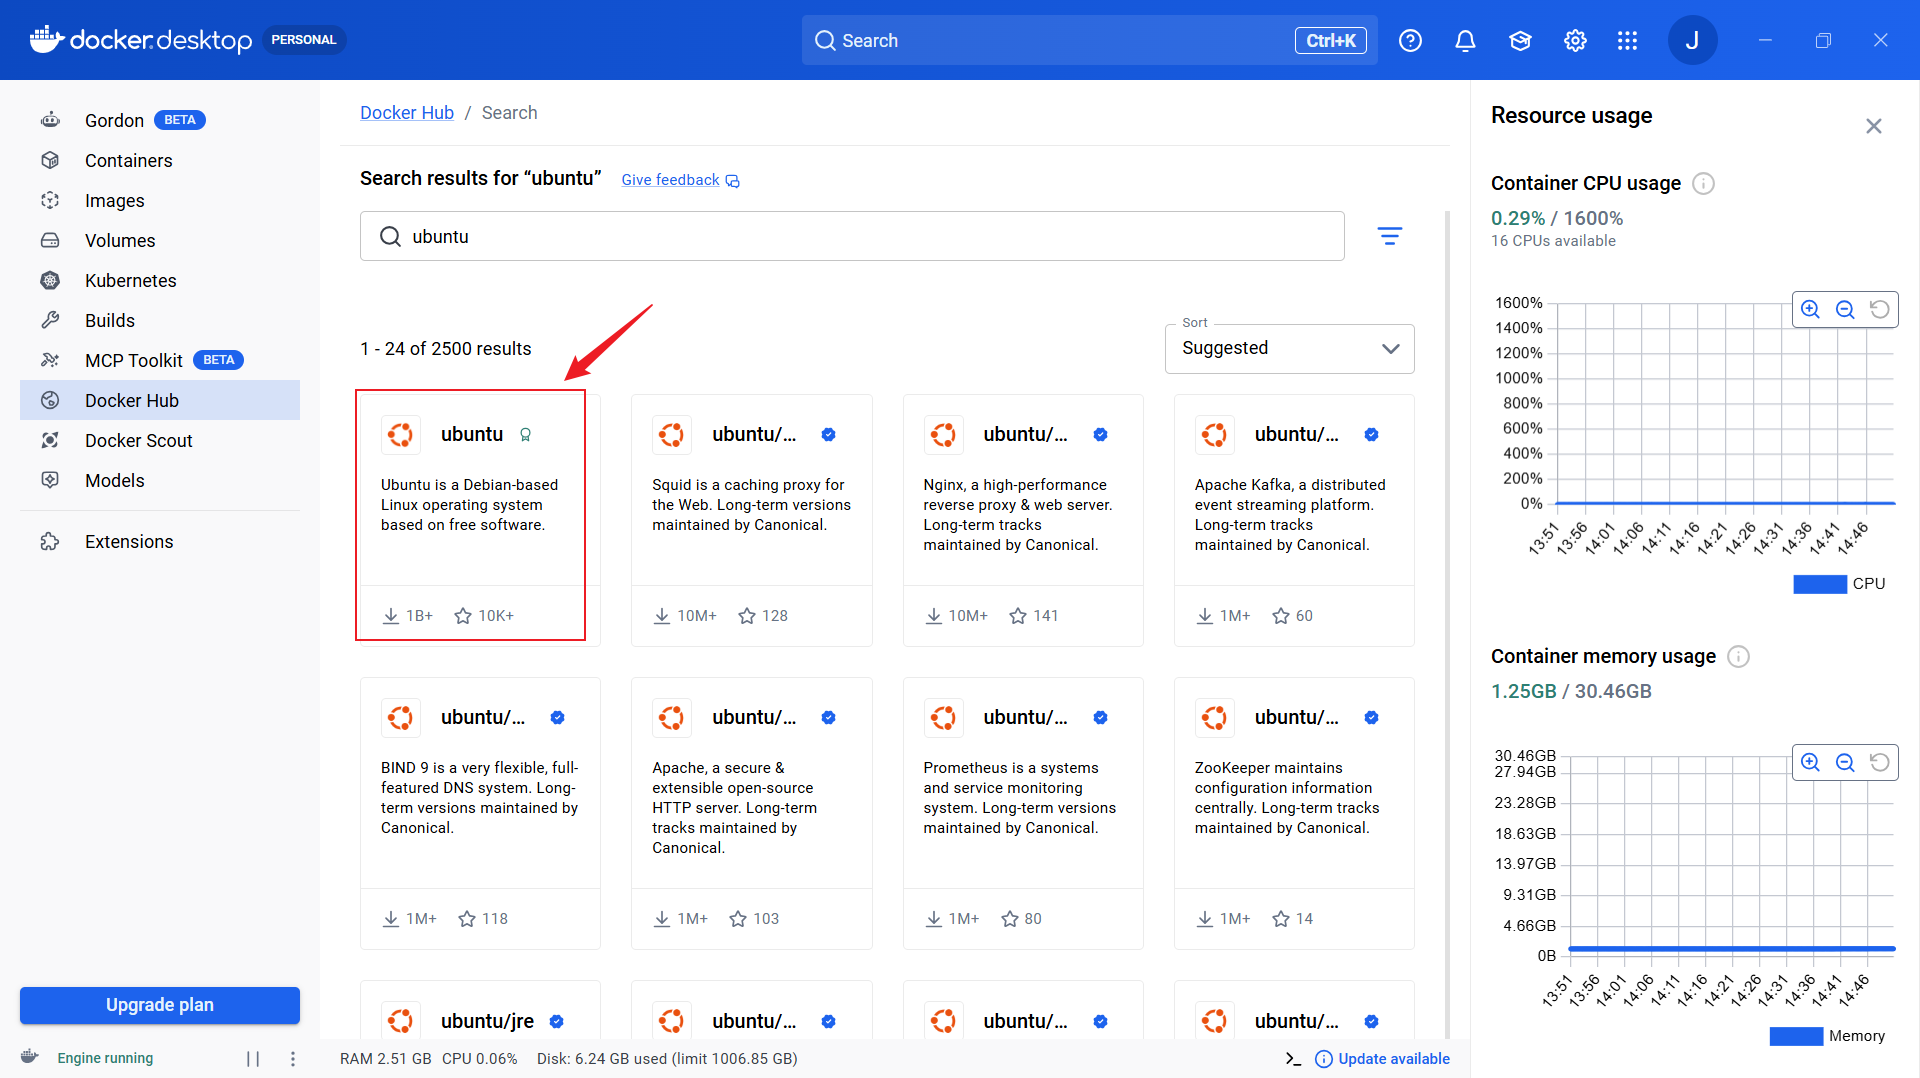This screenshot has width=1920, height=1078.
Task: Click the Engine running status
Action: [x=105, y=1058]
